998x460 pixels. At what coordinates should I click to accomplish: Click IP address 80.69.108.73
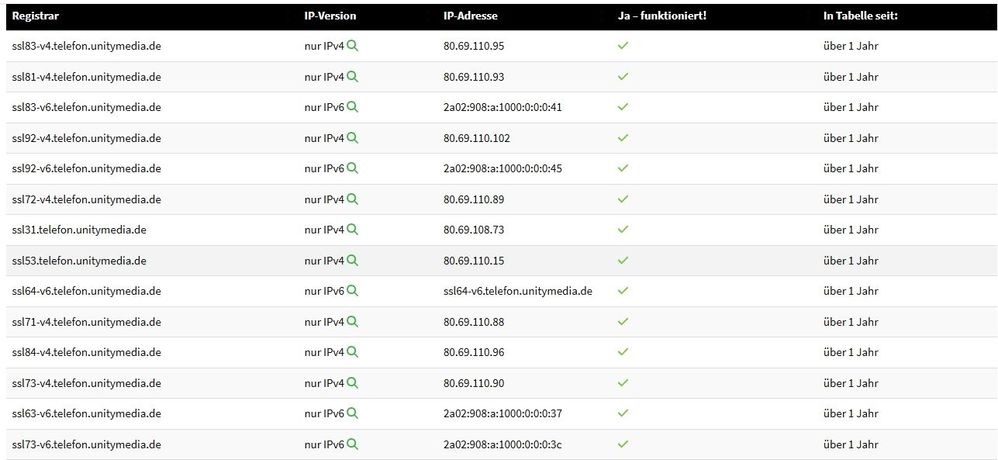pos(474,229)
